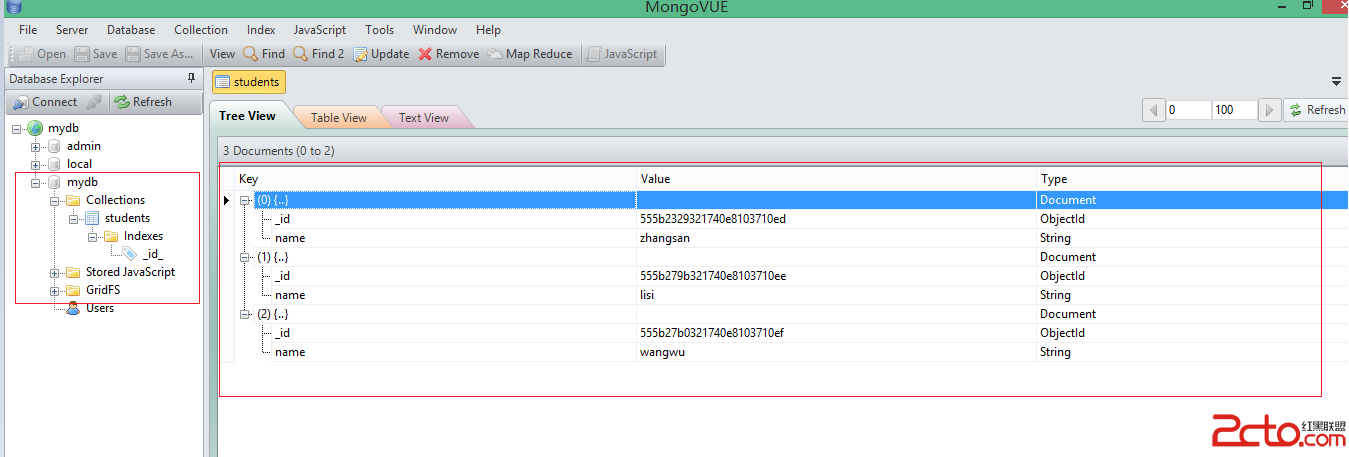Click the Find magnifier button

pos(264,54)
